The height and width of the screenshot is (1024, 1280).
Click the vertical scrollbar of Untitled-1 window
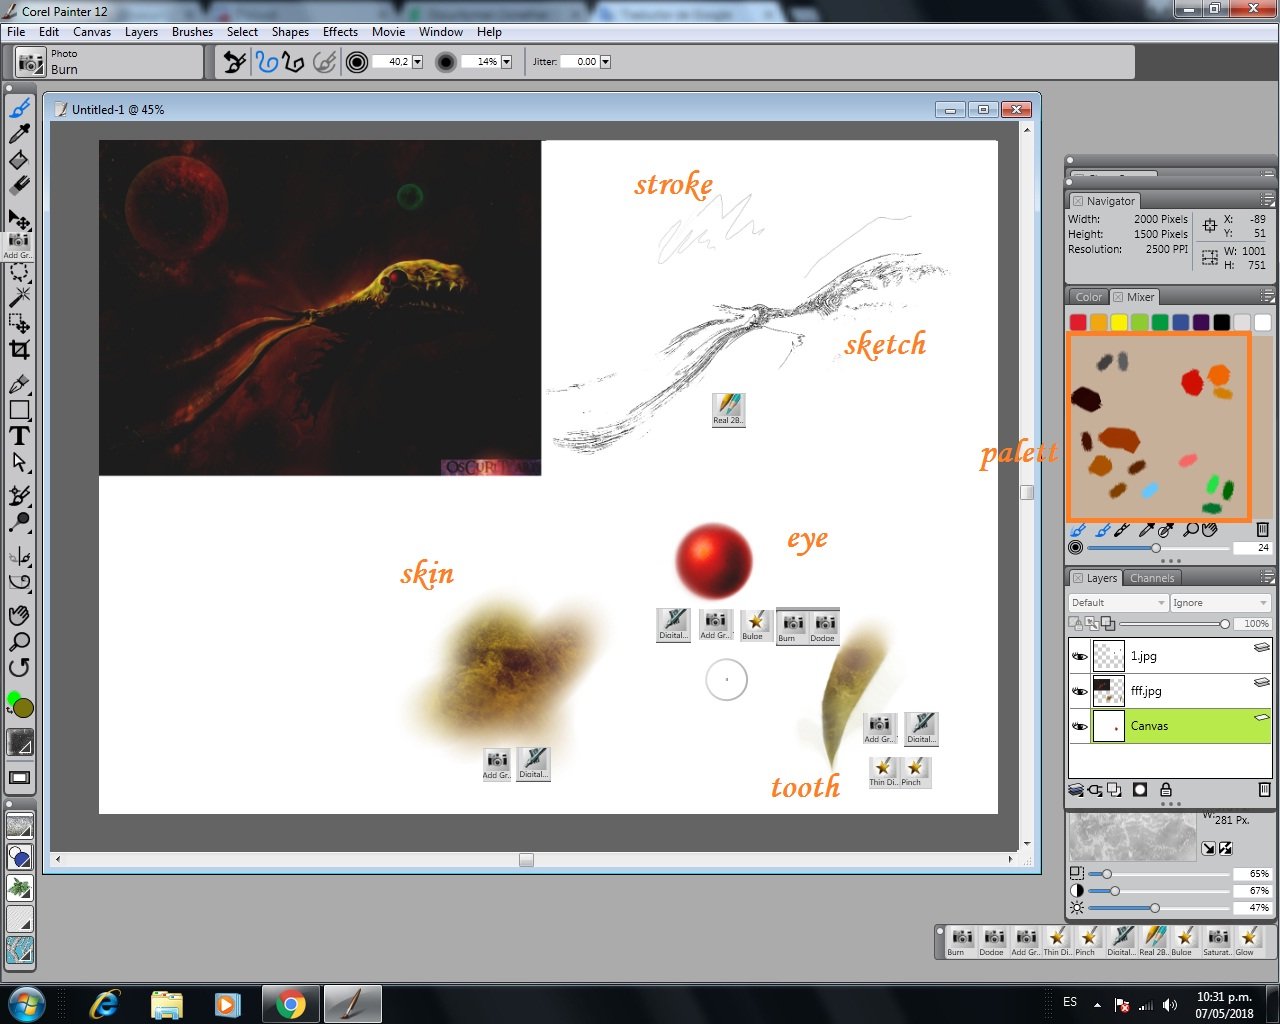(x=1026, y=485)
